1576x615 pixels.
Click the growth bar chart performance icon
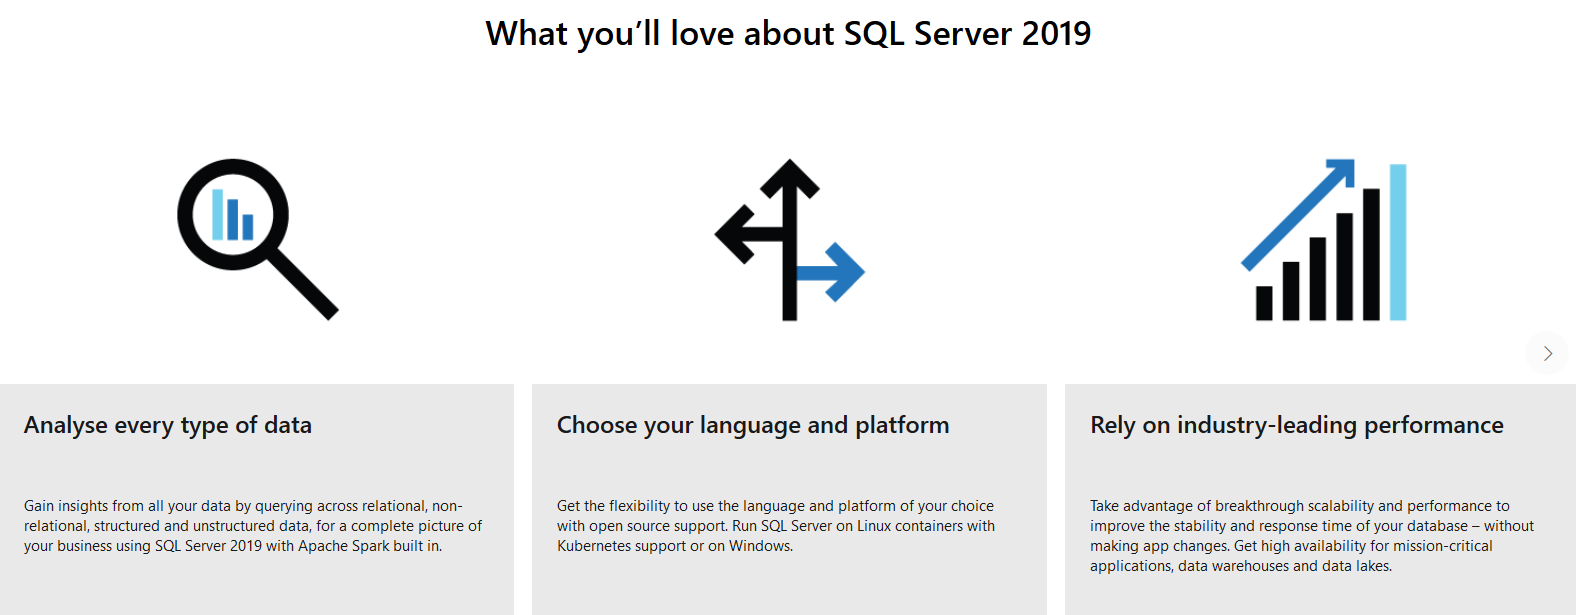[x=1323, y=240]
